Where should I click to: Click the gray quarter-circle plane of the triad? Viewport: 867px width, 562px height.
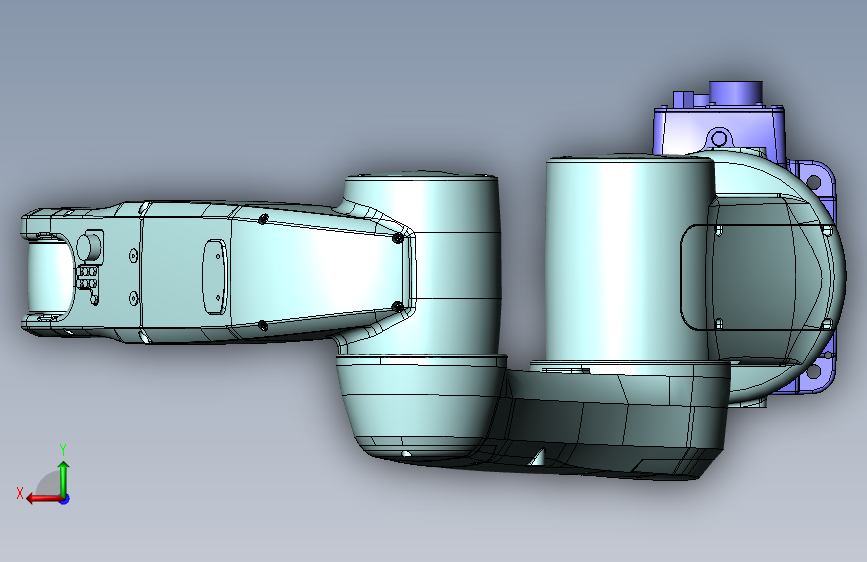[x=48, y=484]
